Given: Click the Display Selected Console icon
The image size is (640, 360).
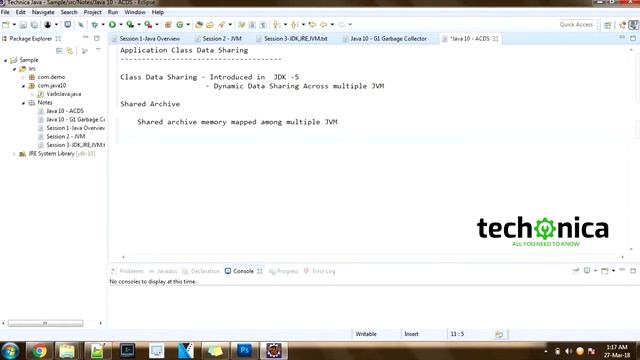Looking at the screenshot, I should pyautogui.click(x=587, y=271).
